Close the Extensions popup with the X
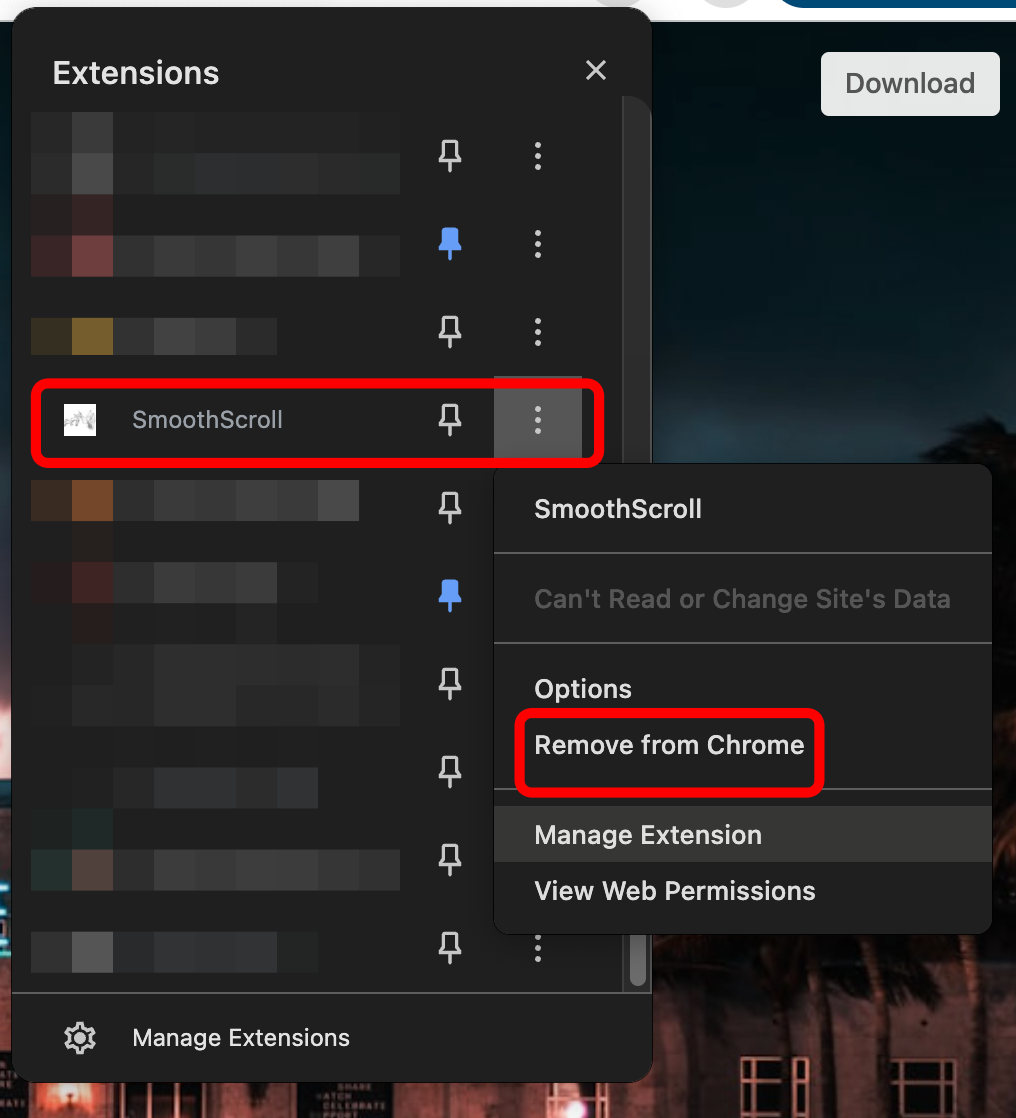 596,71
